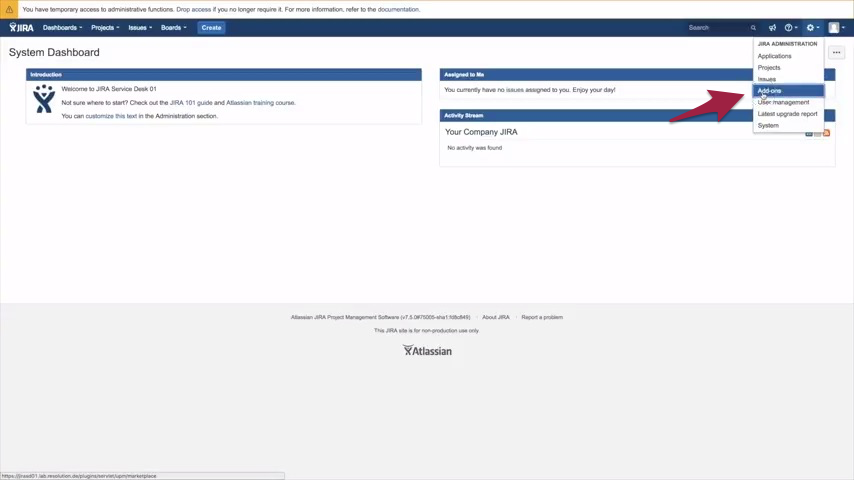Click the Welcome to JIRA Service Desk 01 text
854x480 pixels.
pyautogui.click(x=109, y=89)
